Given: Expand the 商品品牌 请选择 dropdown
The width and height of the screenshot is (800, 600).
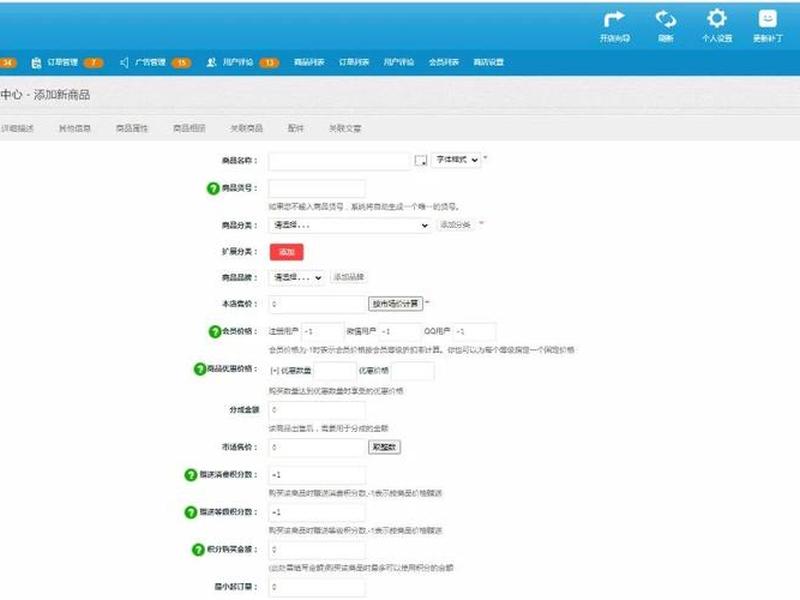Looking at the screenshot, I should (297, 278).
